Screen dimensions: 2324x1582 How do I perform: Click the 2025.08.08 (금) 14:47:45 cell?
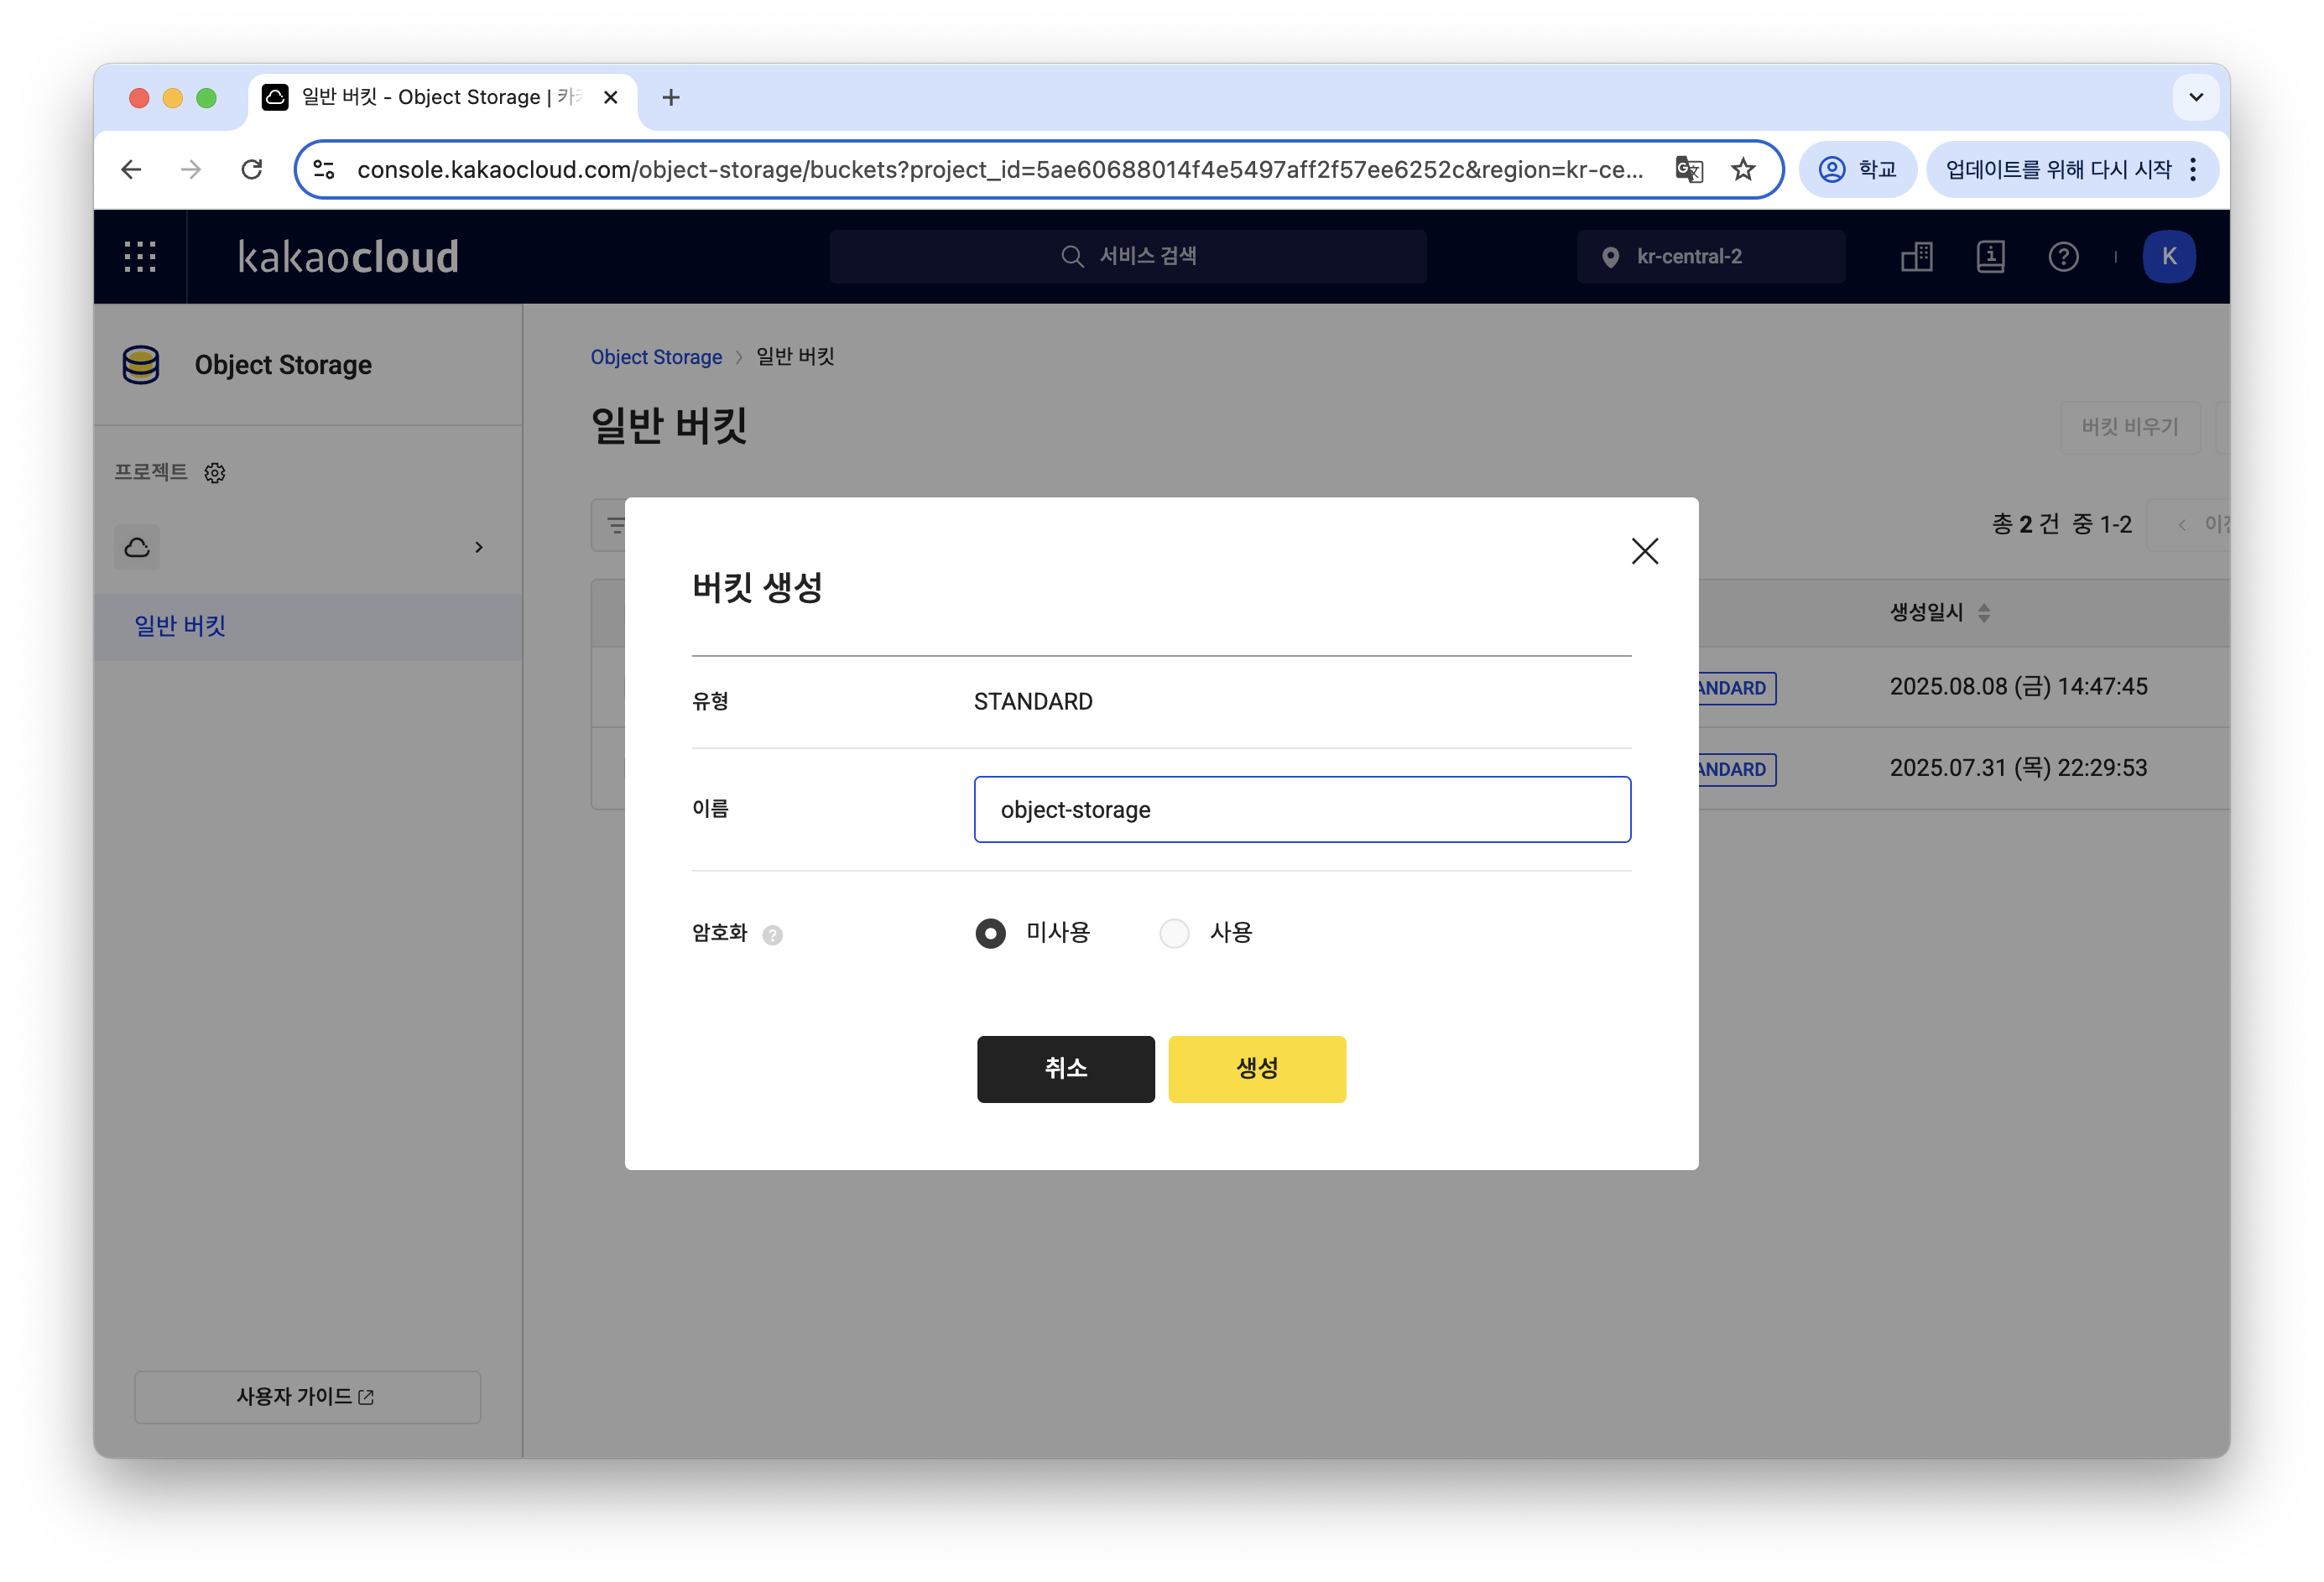pyautogui.click(x=2018, y=687)
